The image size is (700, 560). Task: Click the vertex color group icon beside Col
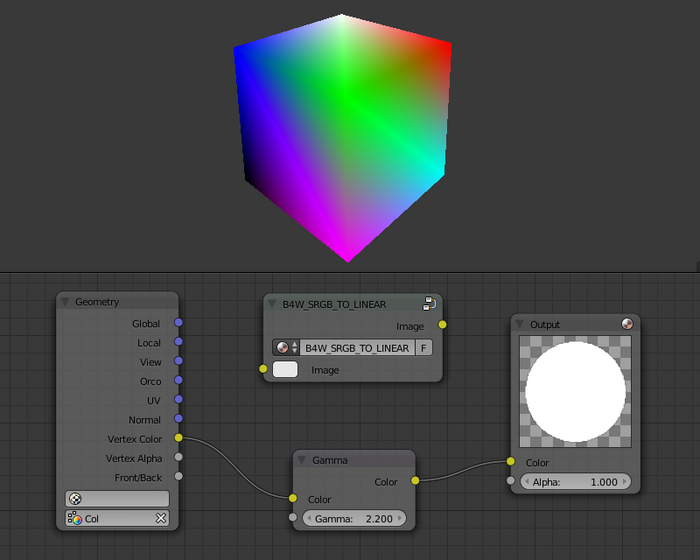click(74, 519)
